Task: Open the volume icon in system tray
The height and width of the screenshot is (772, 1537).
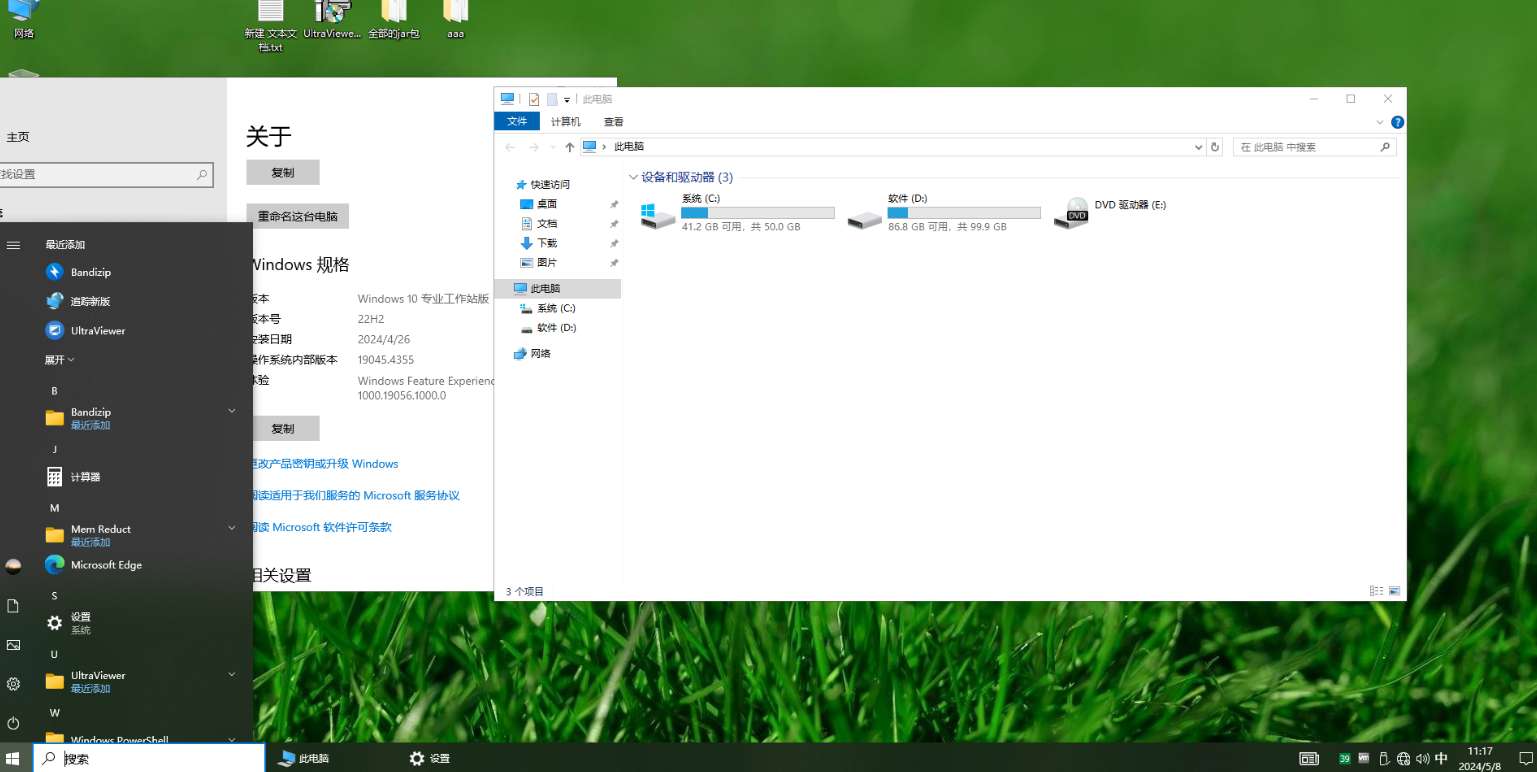Action: pos(1422,759)
